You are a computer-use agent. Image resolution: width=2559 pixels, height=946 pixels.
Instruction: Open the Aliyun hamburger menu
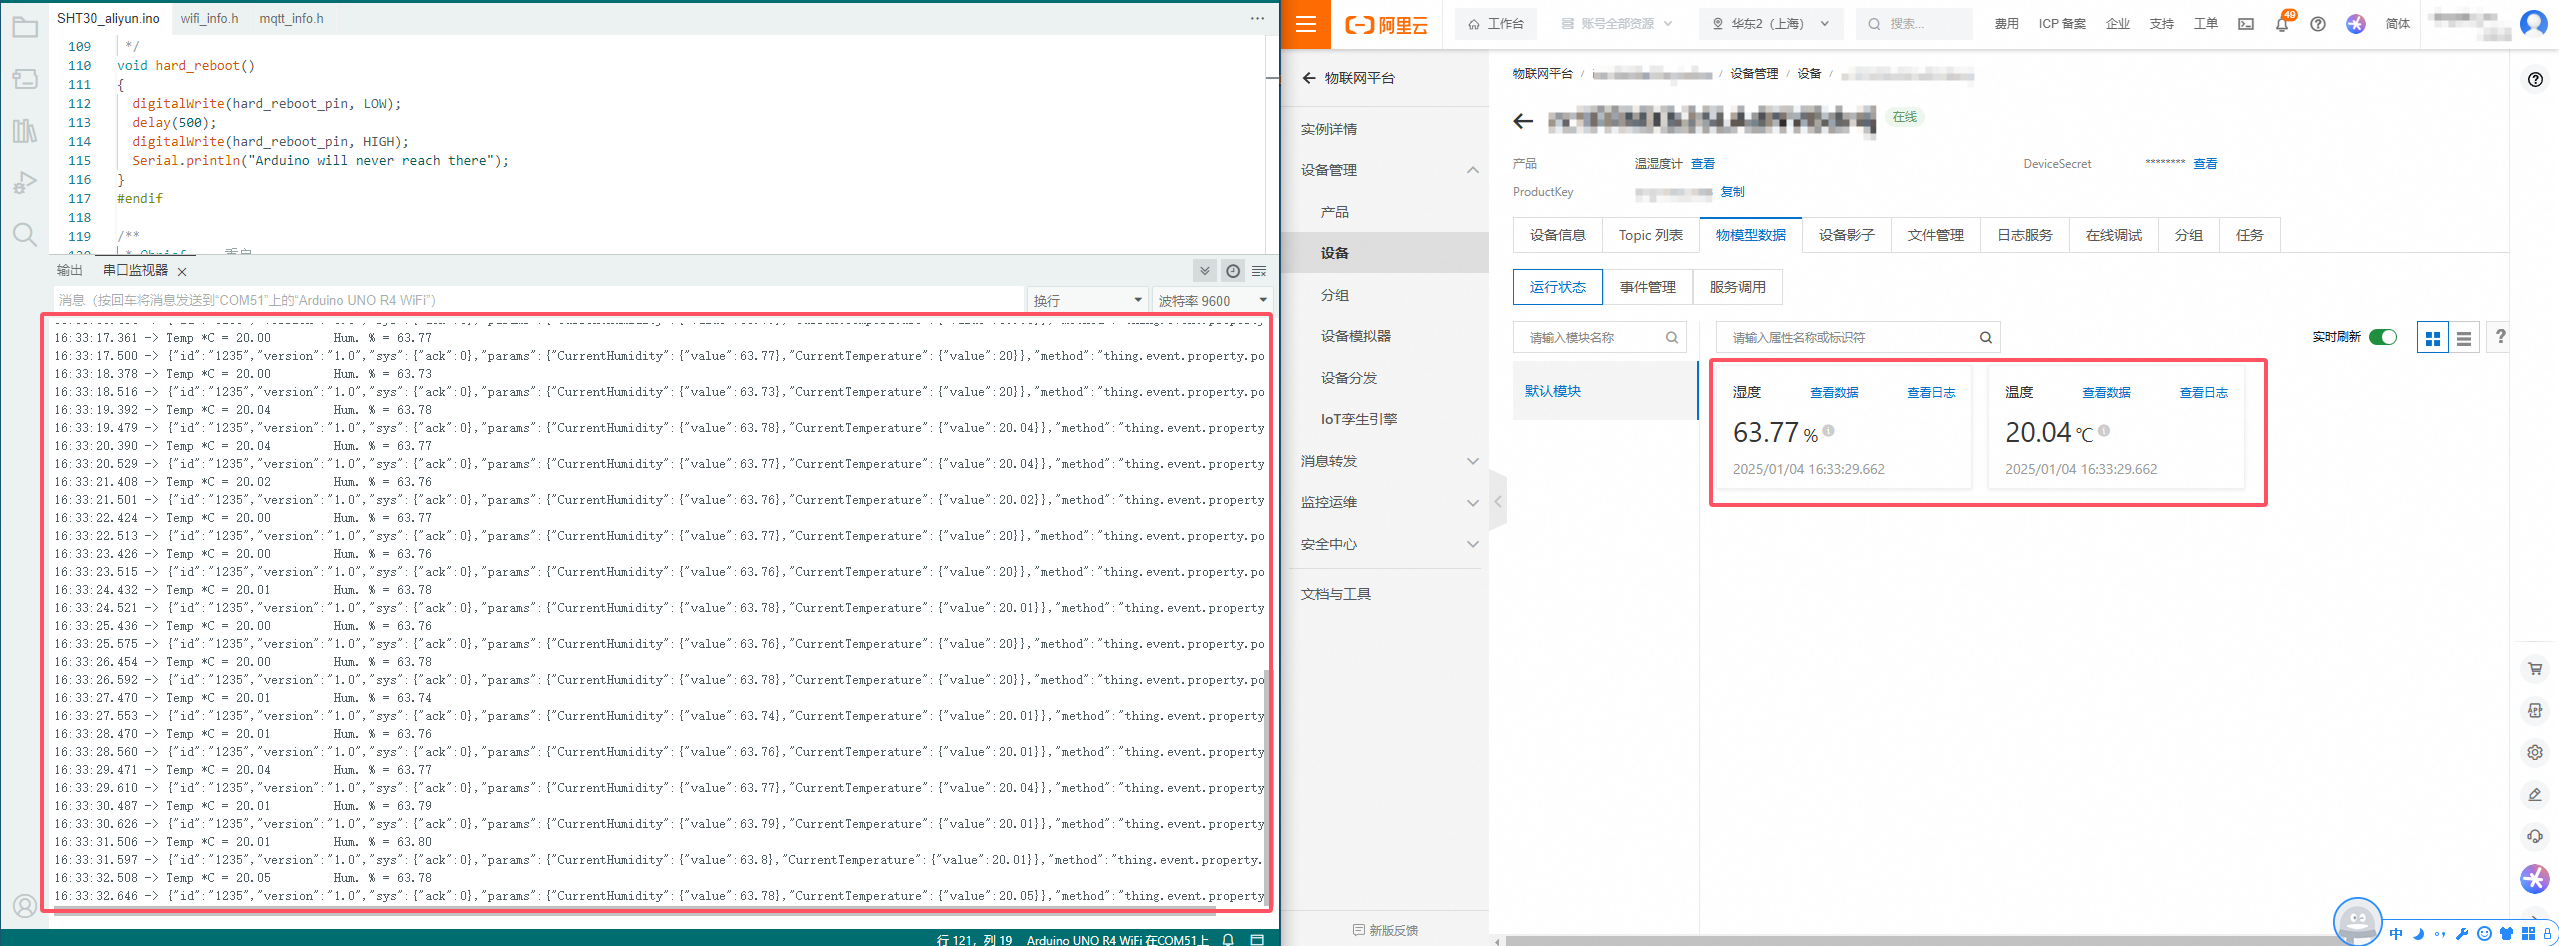1305,24
